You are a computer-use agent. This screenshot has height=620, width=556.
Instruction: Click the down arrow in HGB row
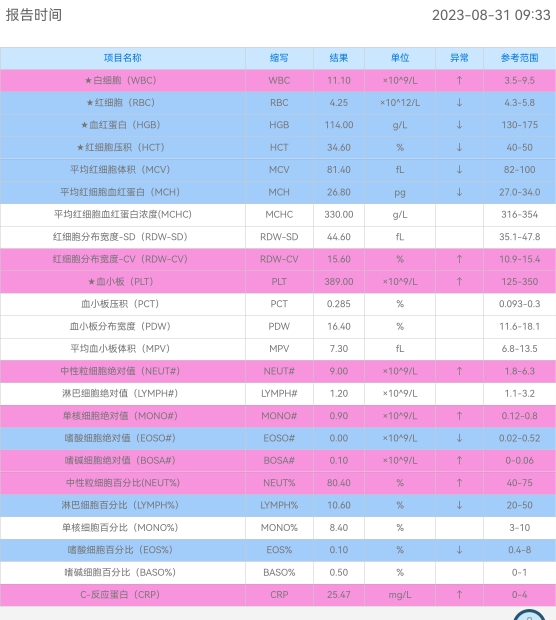click(x=459, y=125)
